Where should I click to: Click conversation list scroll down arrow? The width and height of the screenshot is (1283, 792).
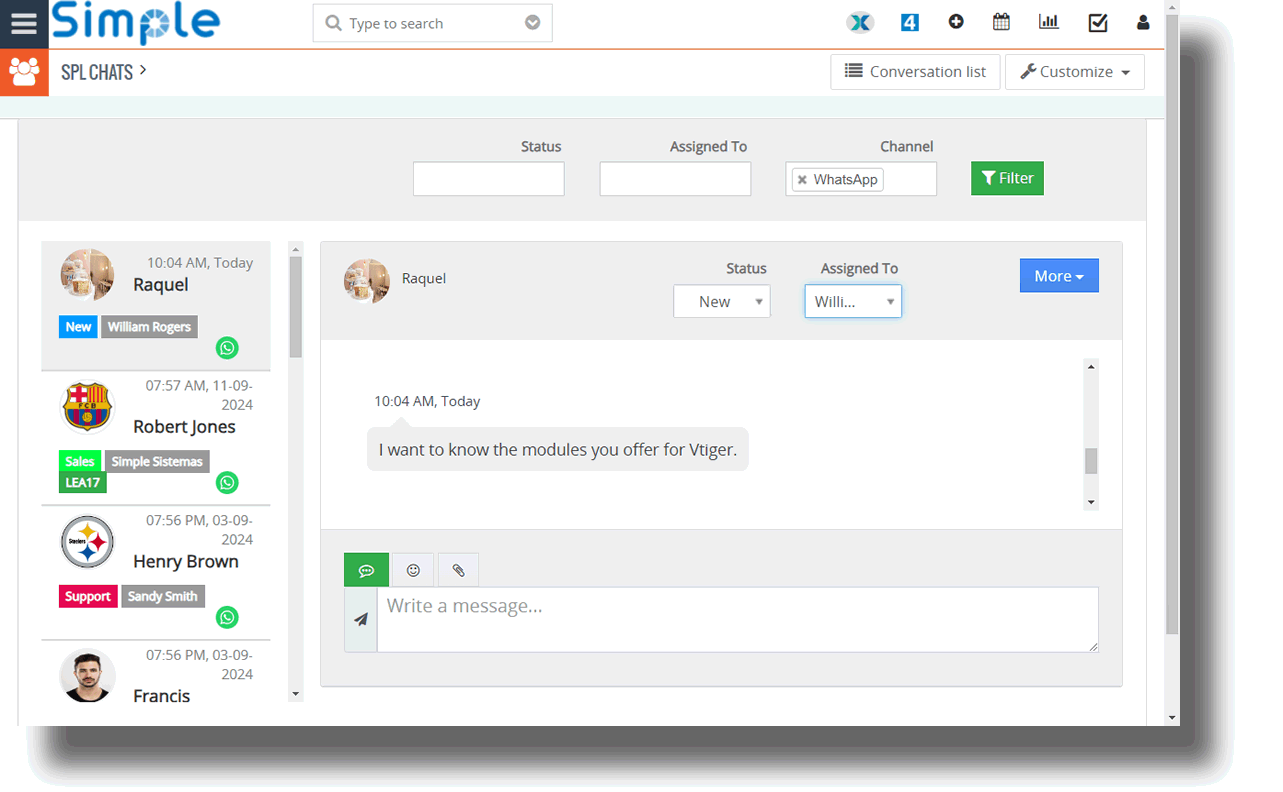coord(295,694)
